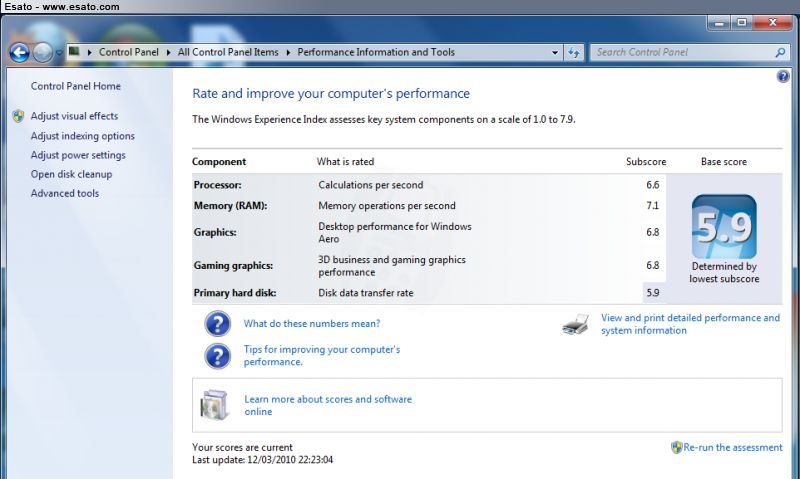Re-run the assessment
This screenshot has height=479, width=800.
(x=733, y=447)
